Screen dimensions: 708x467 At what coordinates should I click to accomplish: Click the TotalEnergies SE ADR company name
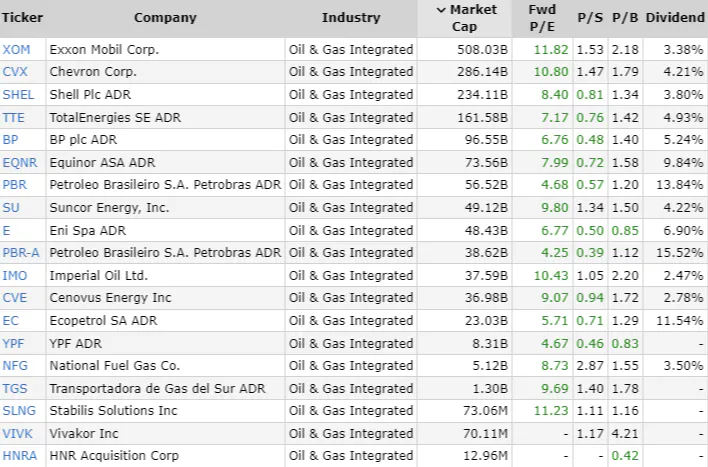click(115, 117)
